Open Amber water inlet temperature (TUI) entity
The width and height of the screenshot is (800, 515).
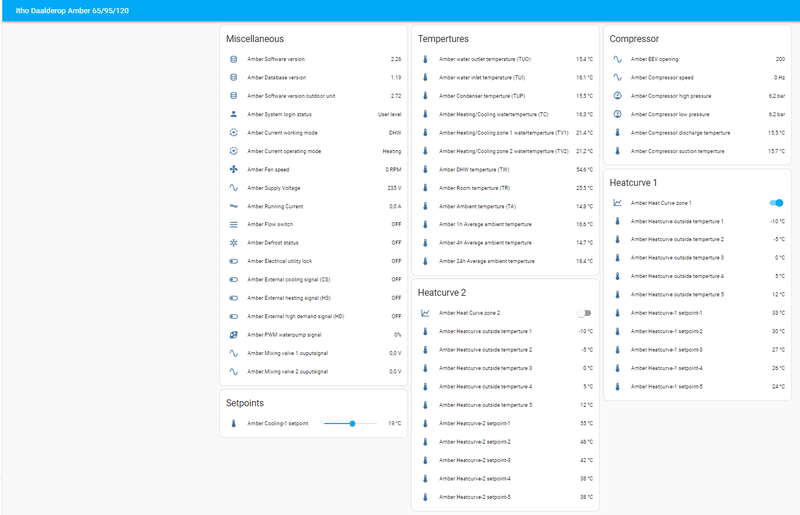click(x=506, y=78)
